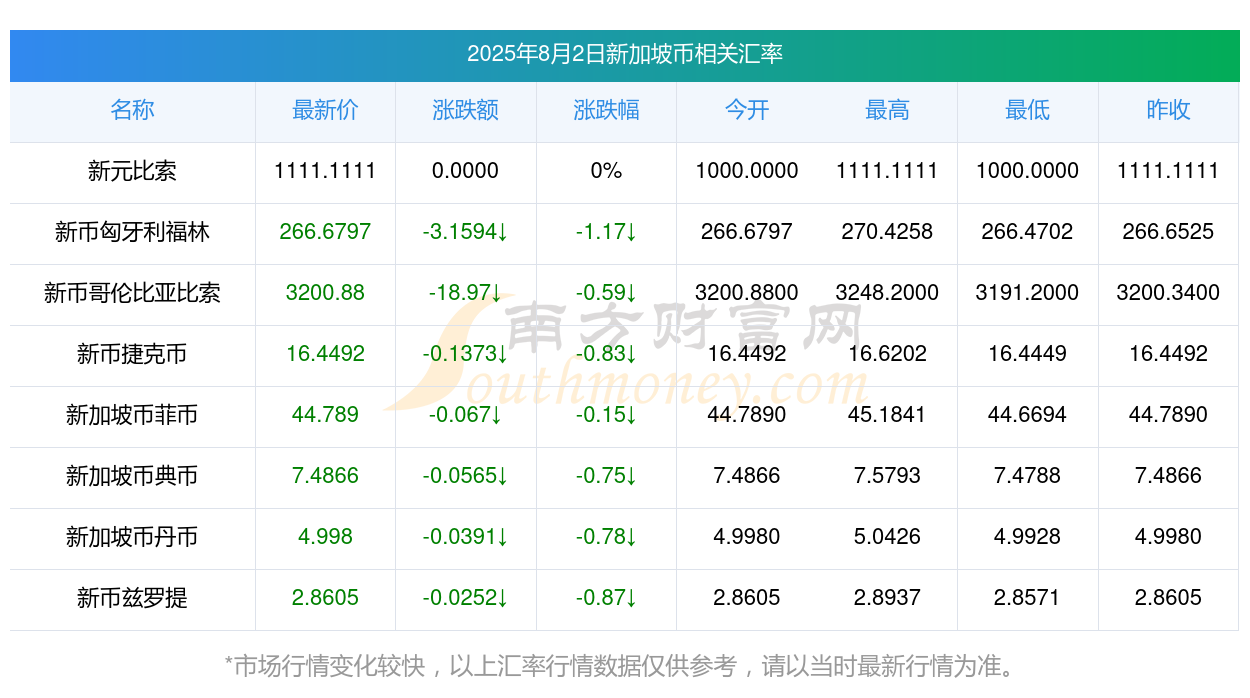The image size is (1250, 698).
Task: Click high value 5.0426
Action: (x=887, y=537)
